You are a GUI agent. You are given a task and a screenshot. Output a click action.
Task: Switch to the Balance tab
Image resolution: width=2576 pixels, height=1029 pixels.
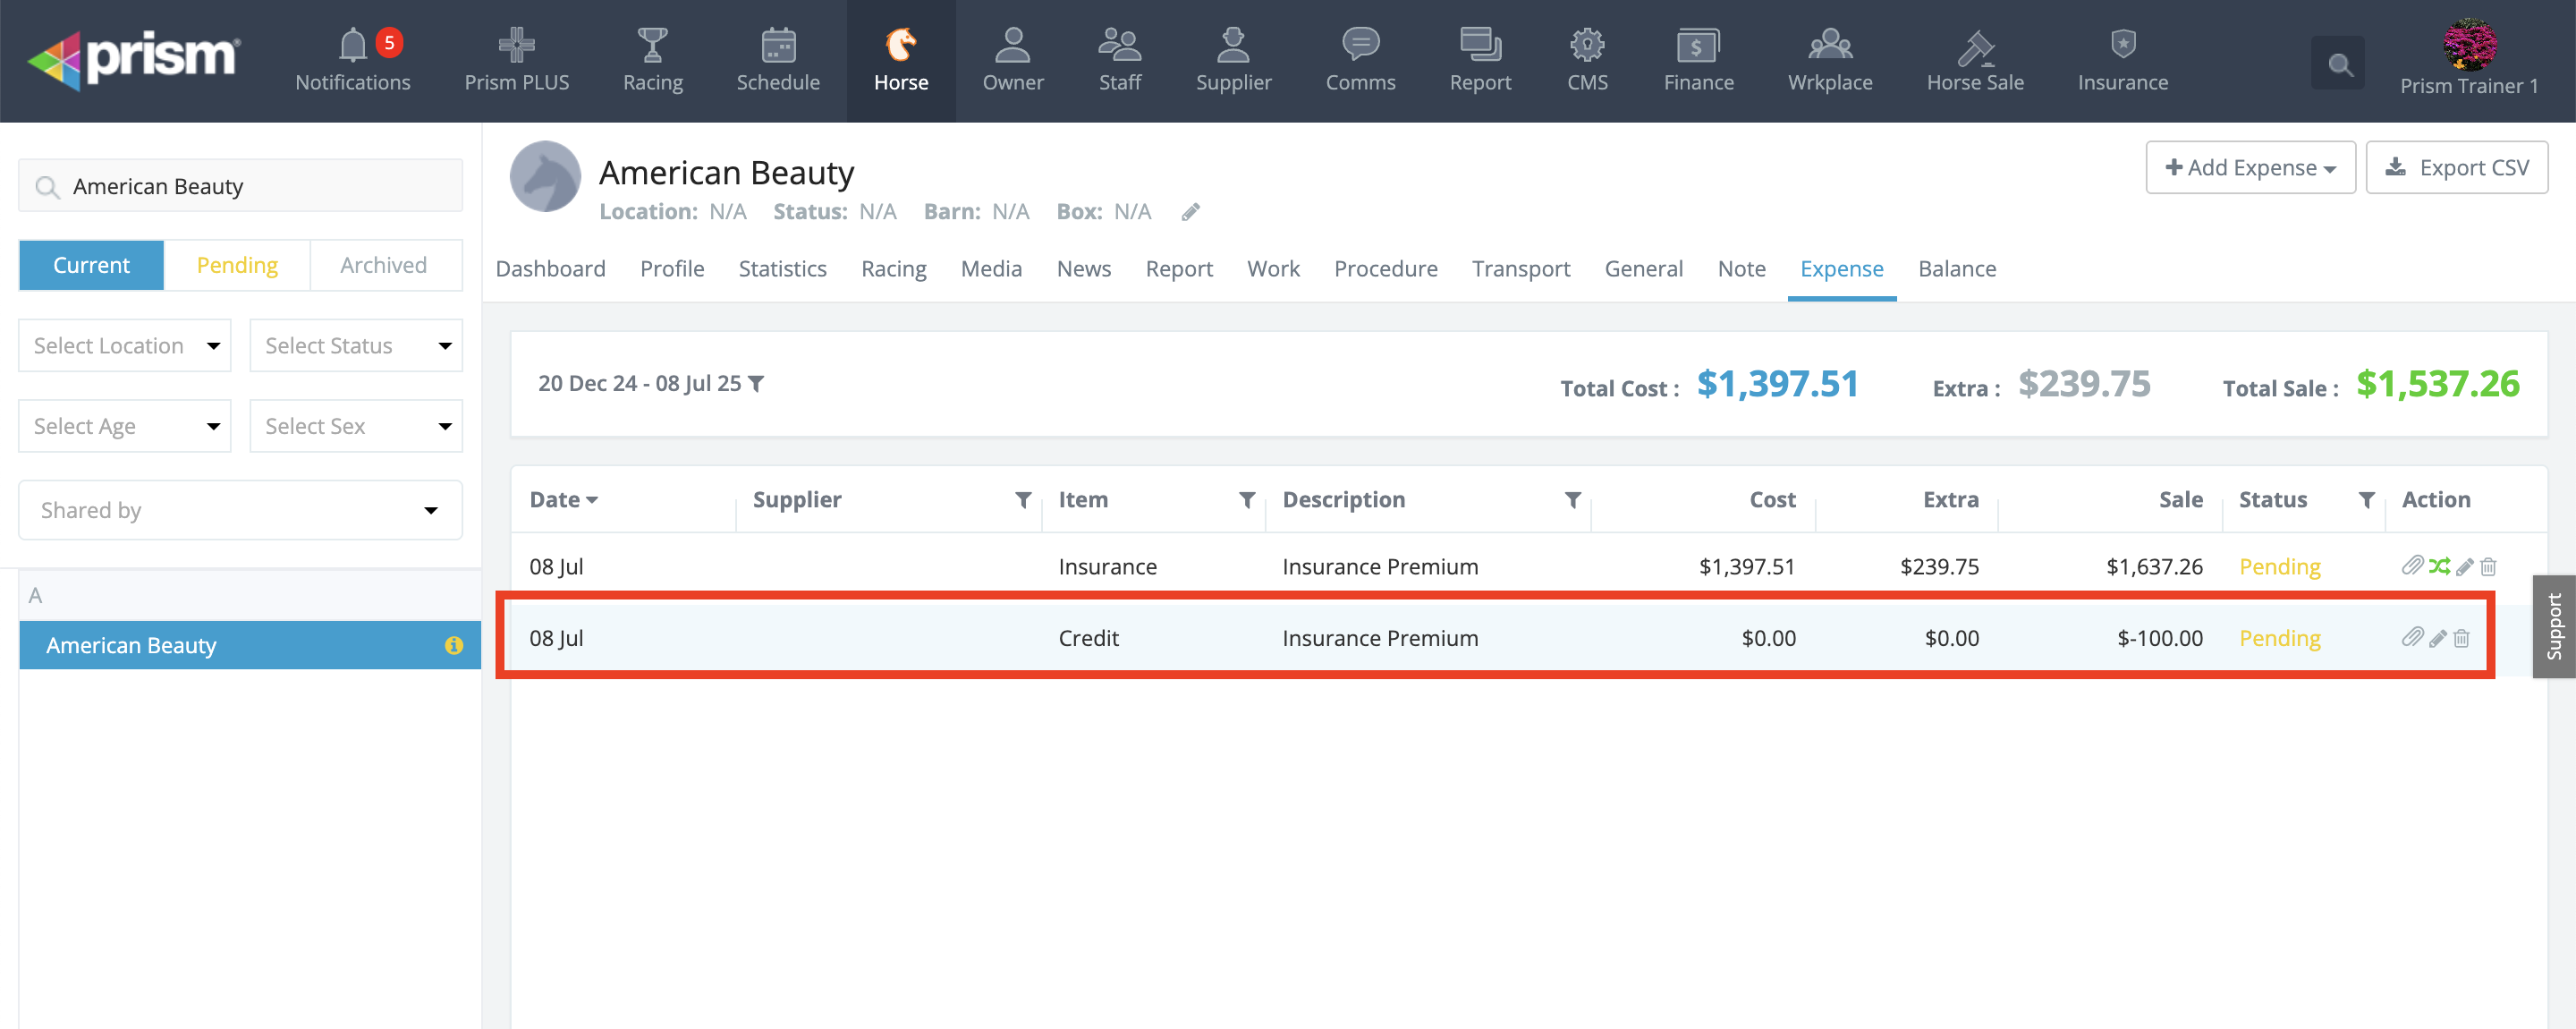tap(1956, 269)
